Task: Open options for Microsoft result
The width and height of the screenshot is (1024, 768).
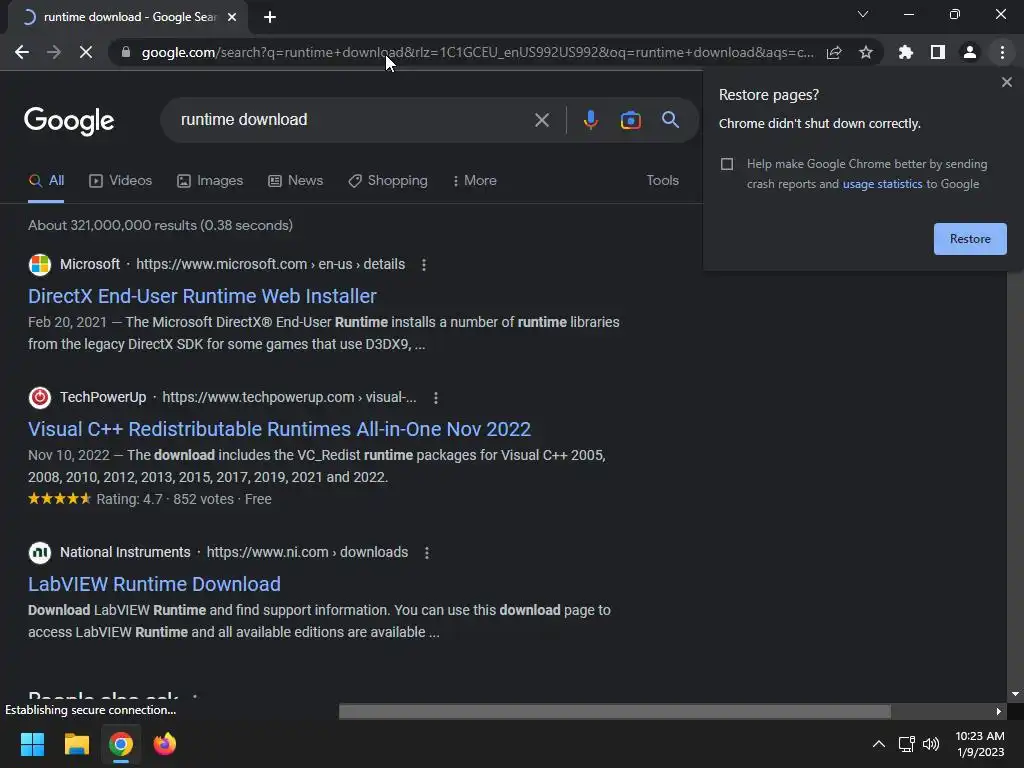Action: 424,264
